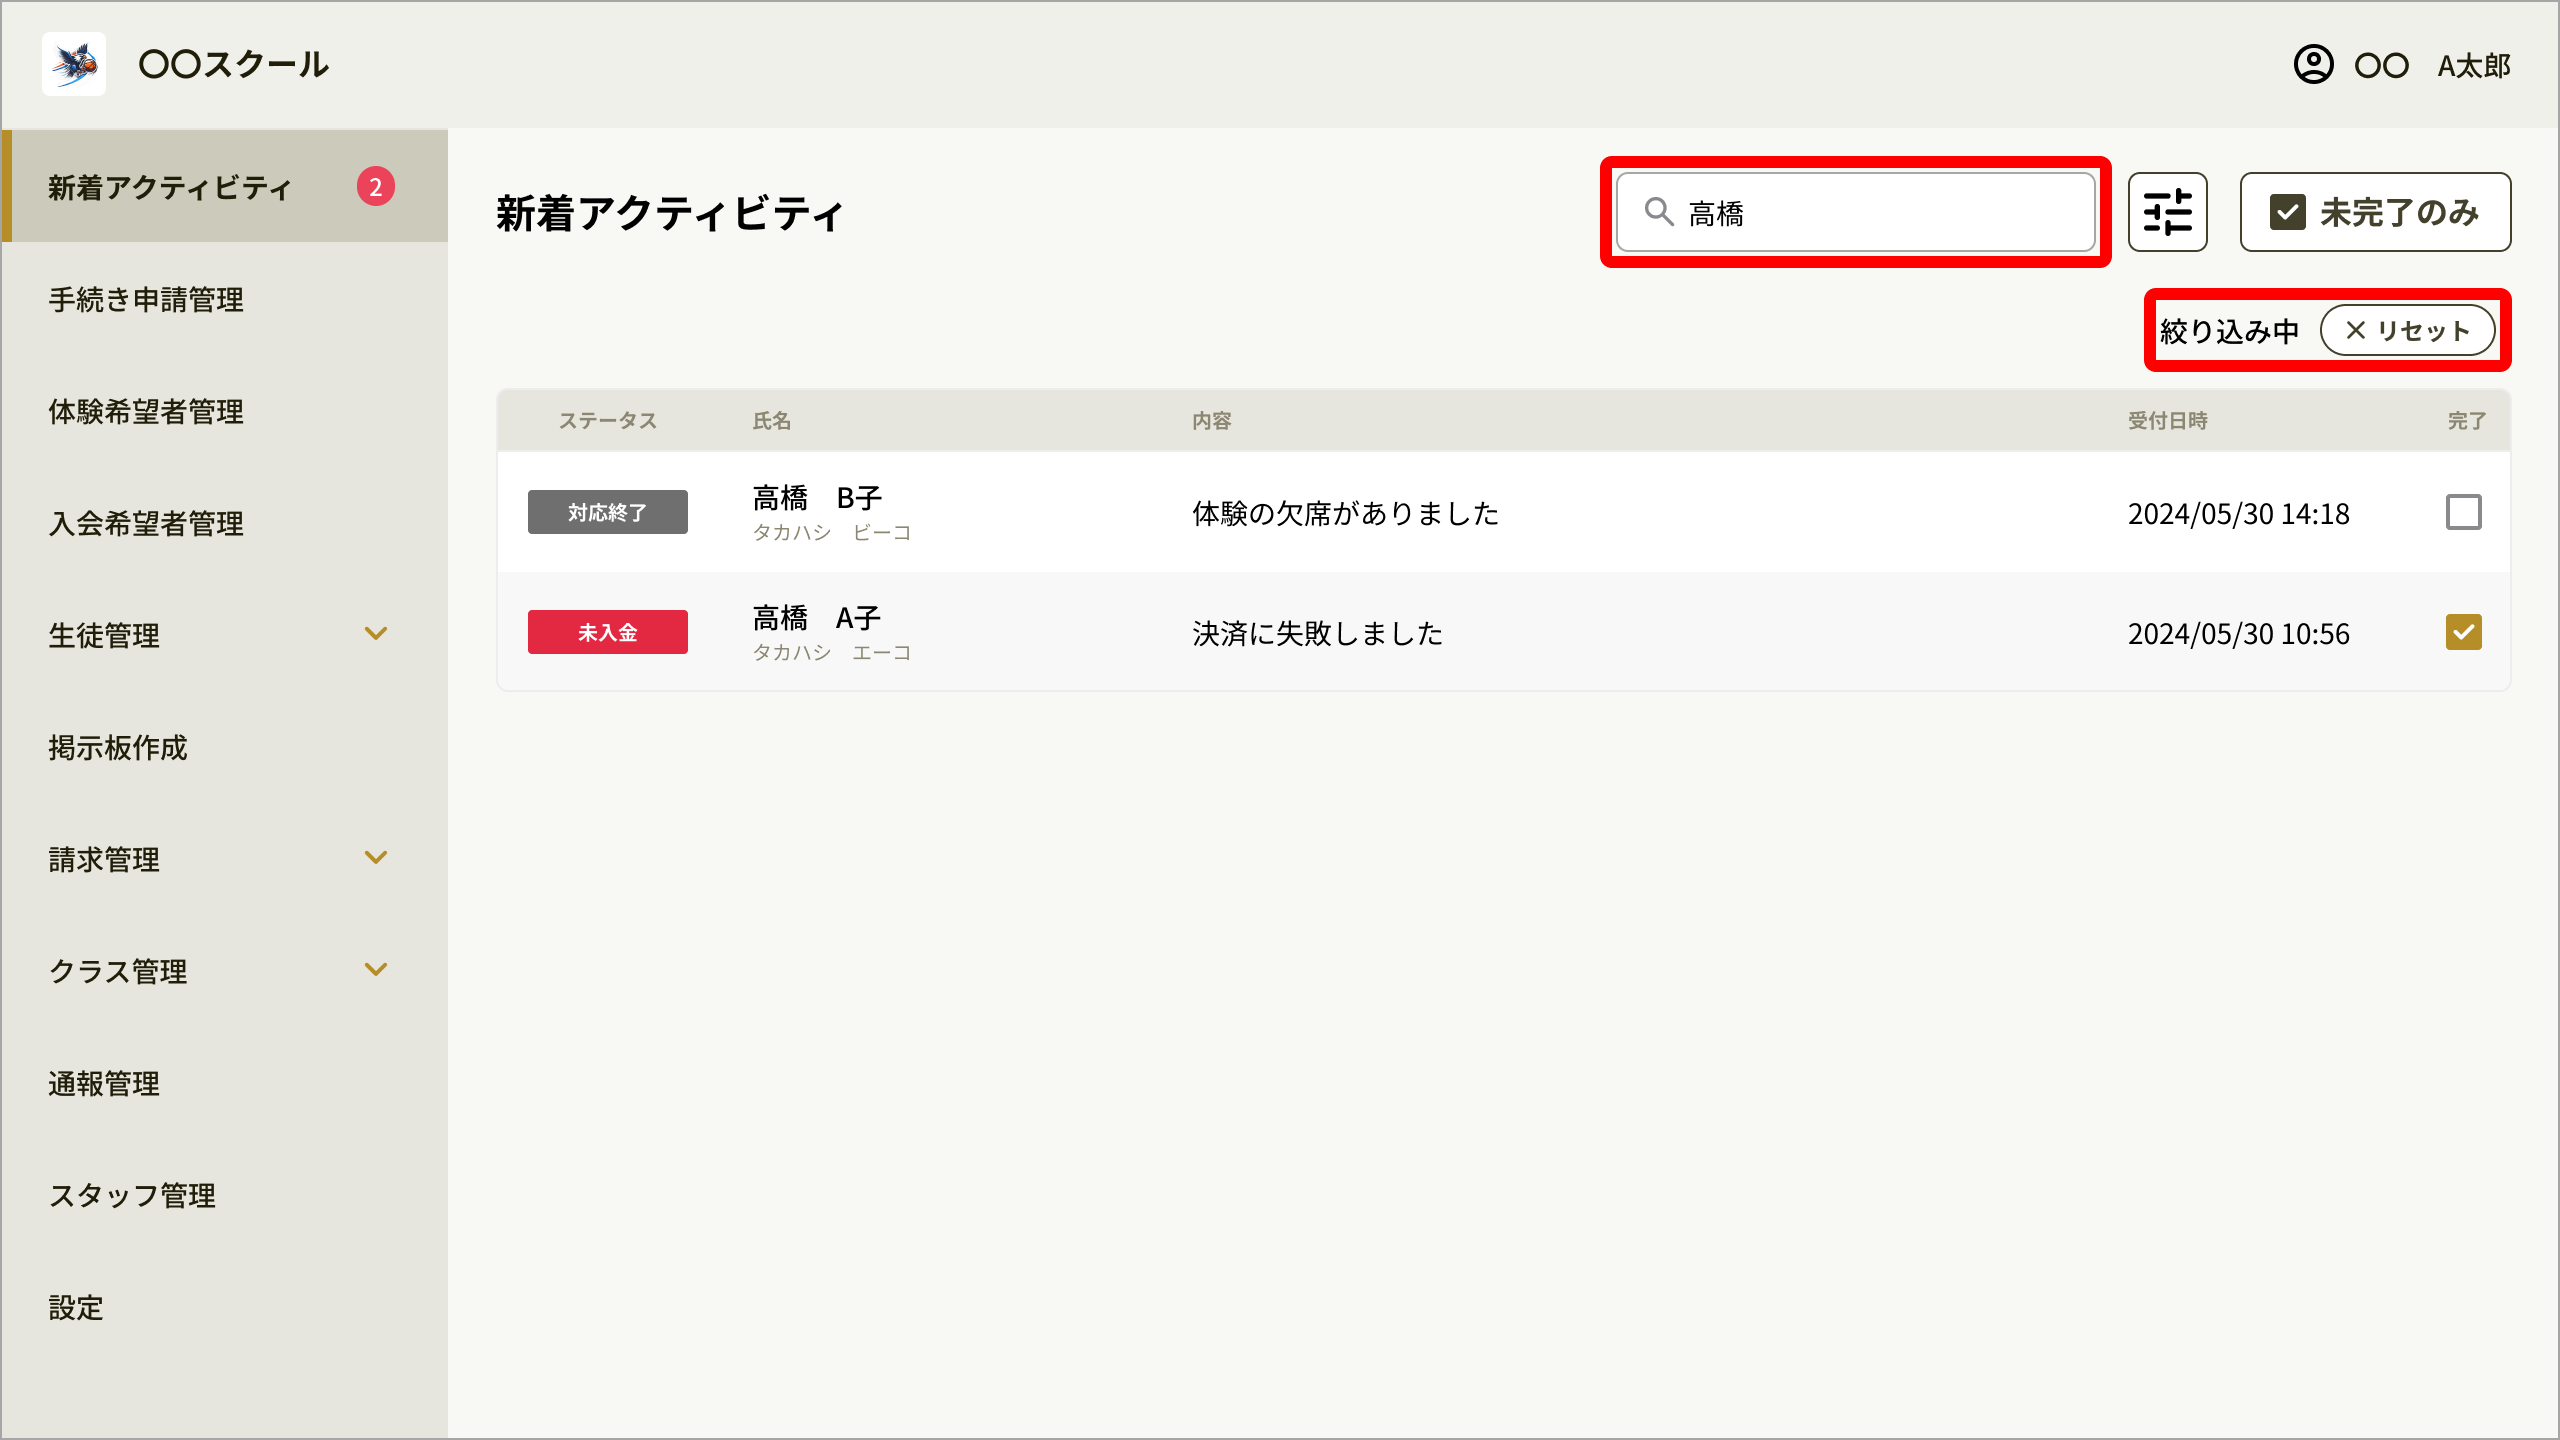Click the 〇〇スクール title
Viewport: 2560px width, 1440px height.
point(233,64)
